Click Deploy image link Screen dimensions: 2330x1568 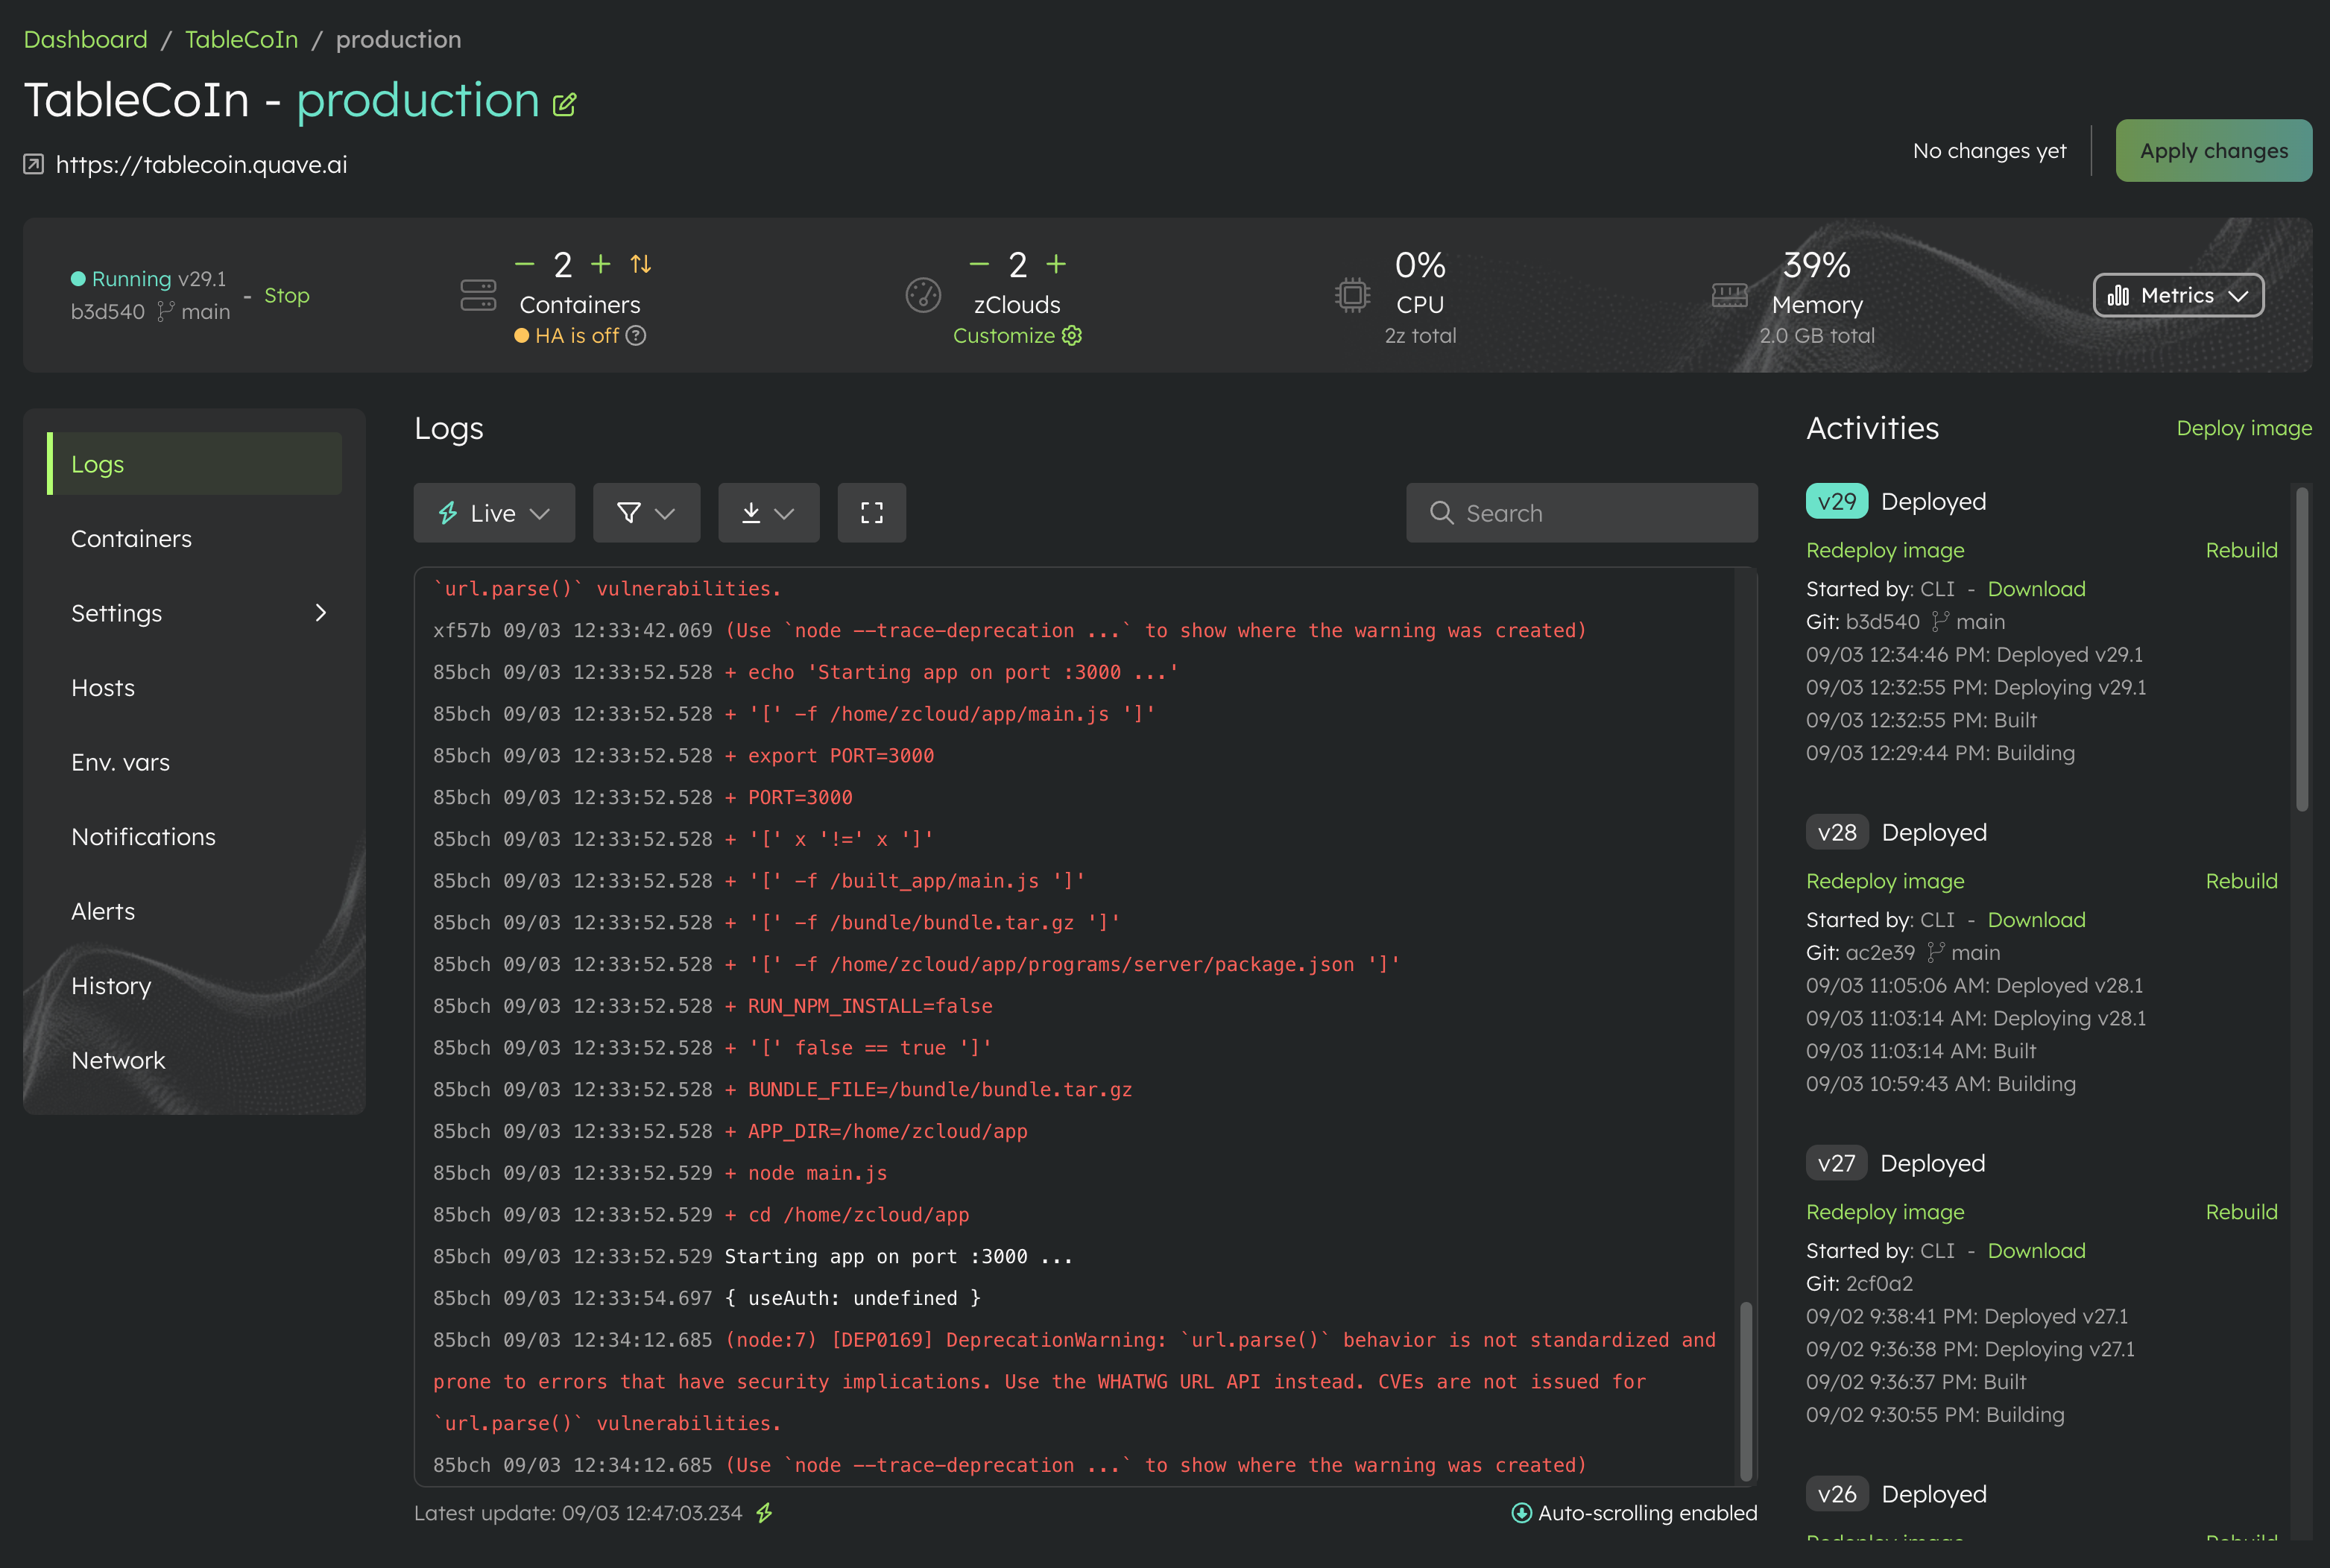(2243, 428)
